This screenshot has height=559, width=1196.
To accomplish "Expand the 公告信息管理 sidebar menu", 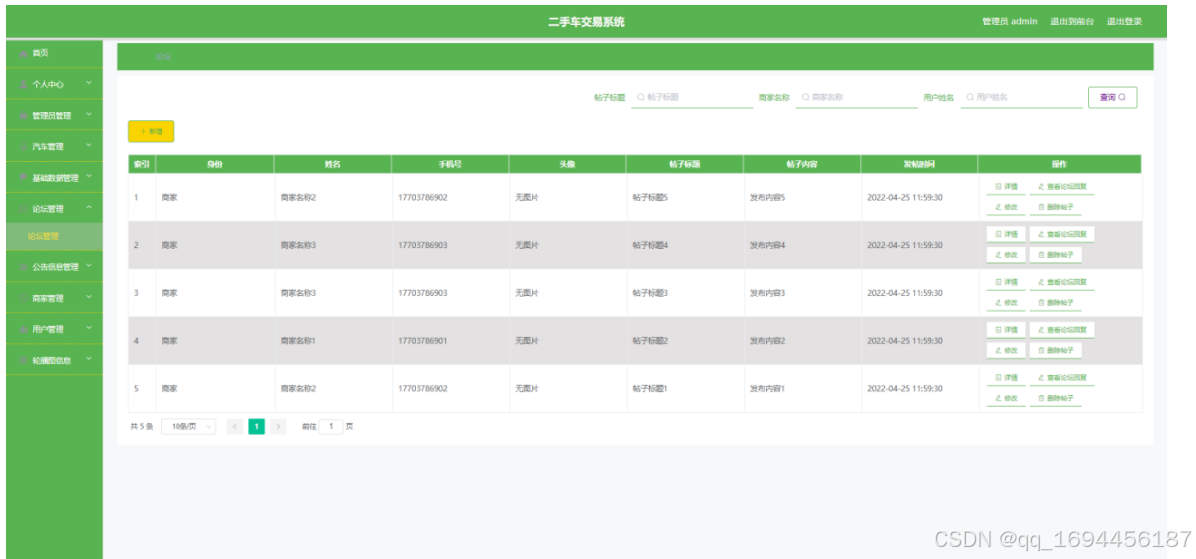I will click(53, 267).
